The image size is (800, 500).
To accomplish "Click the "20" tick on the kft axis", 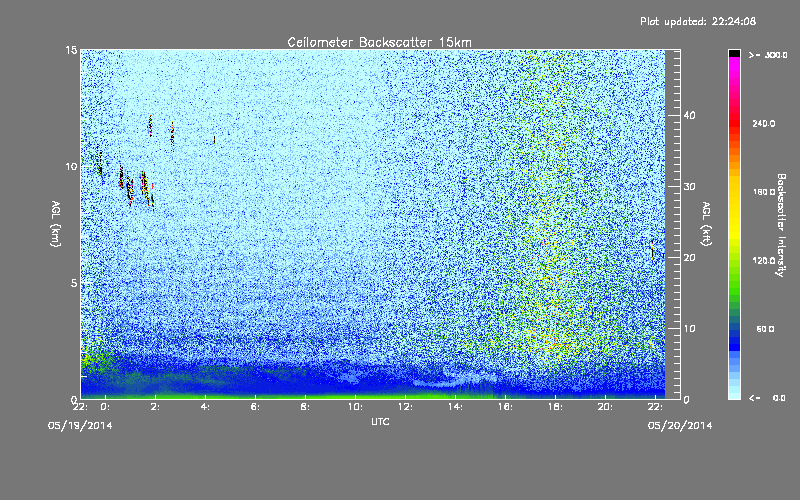I will coord(689,258).
